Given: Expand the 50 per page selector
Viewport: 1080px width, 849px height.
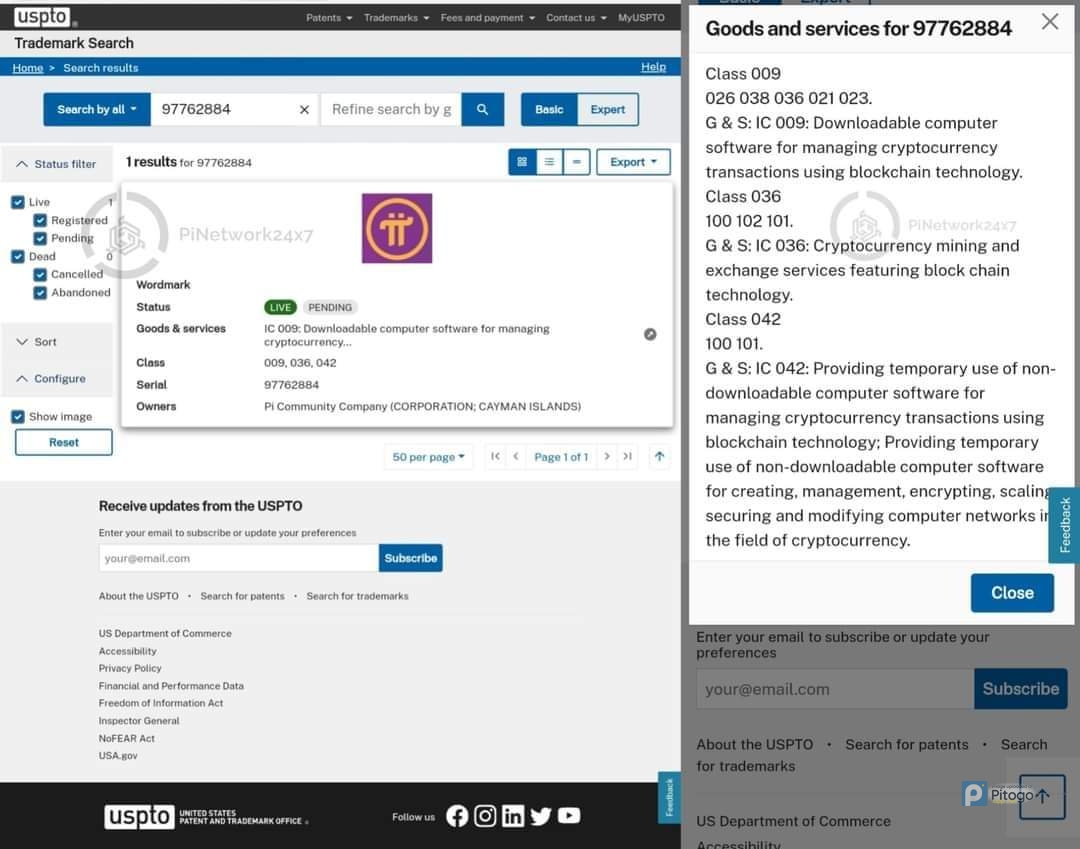Looking at the screenshot, I should point(429,457).
